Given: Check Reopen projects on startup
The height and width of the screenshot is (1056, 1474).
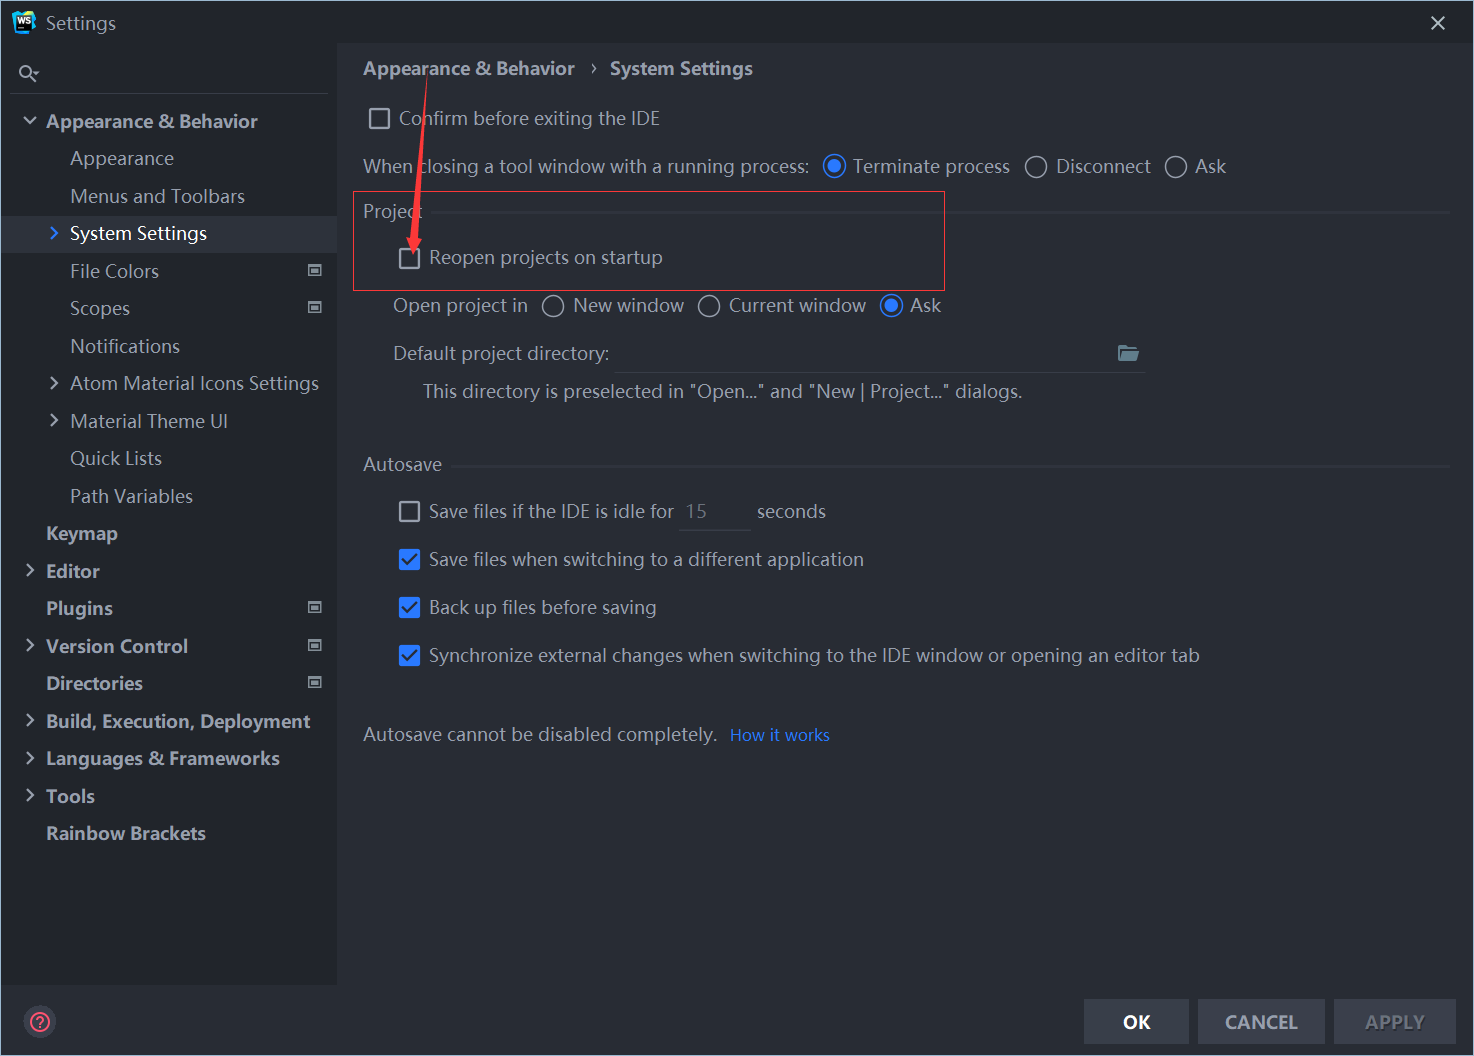Looking at the screenshot, I should click(409, 257).
